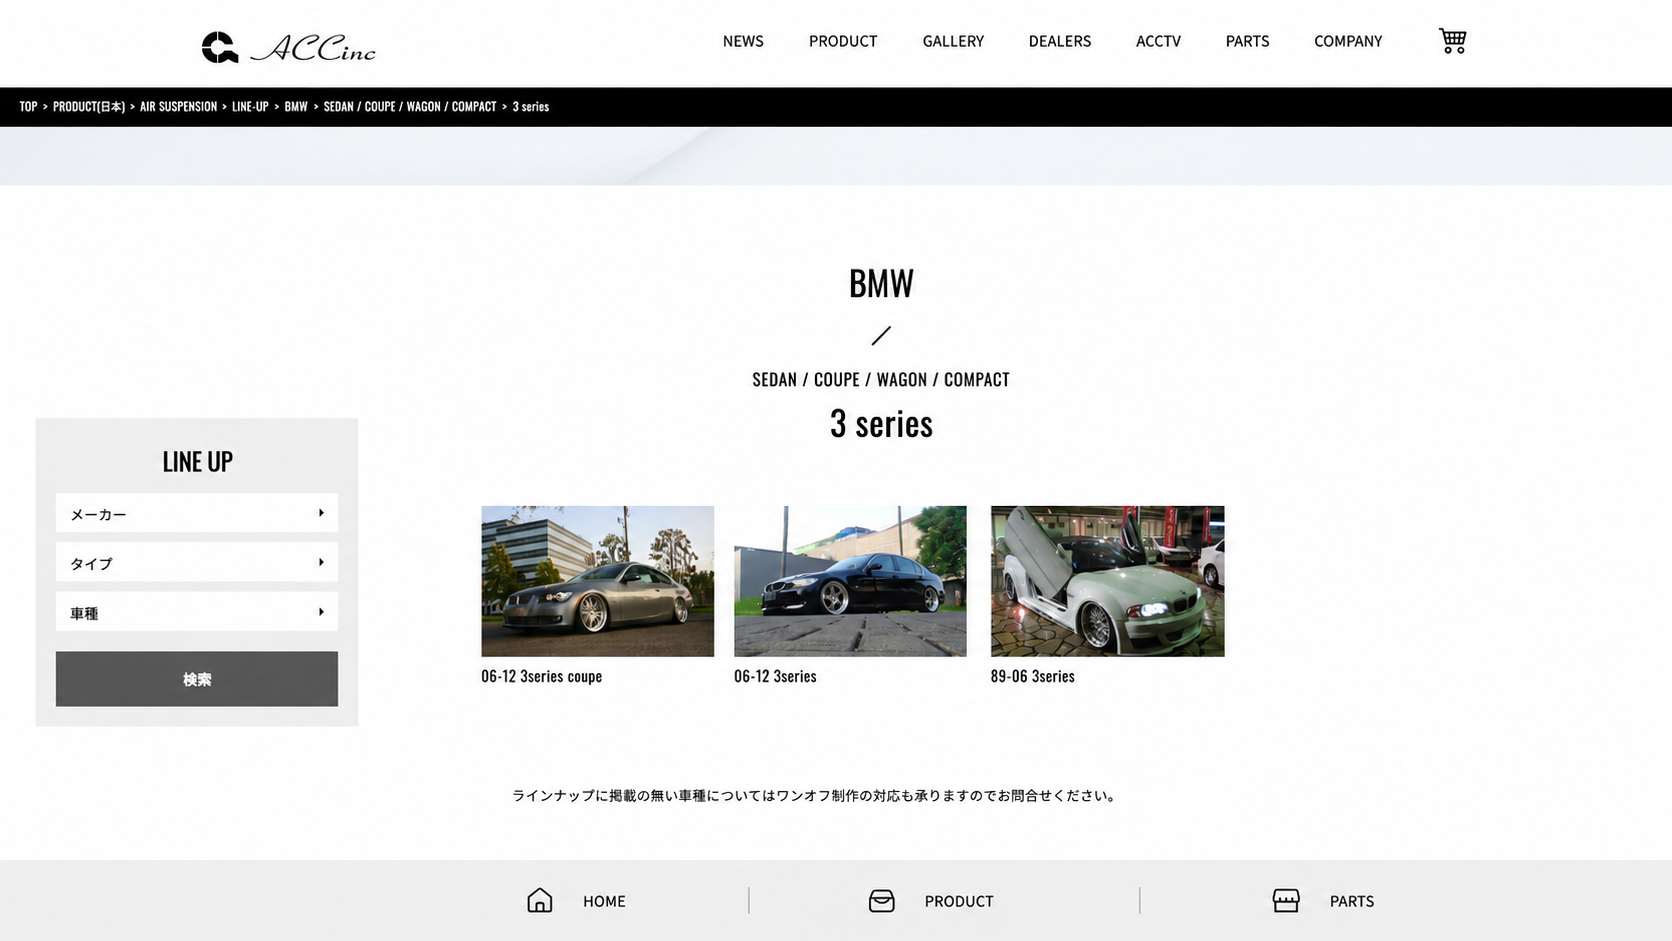Click the '3 series' breadcrumb text

pos(530,106)
